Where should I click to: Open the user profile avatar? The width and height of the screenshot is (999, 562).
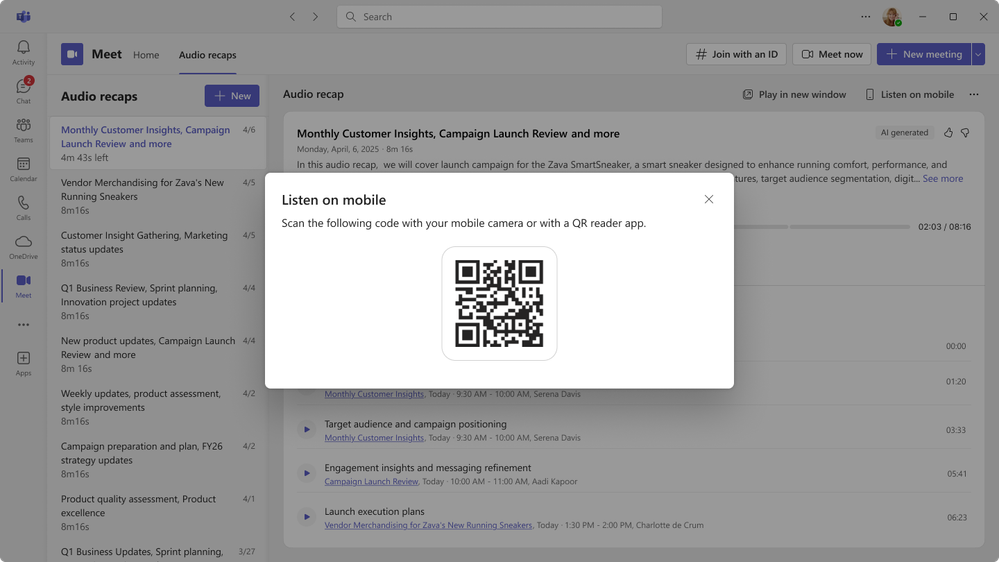pyautogui.click(x=892, y=17)
